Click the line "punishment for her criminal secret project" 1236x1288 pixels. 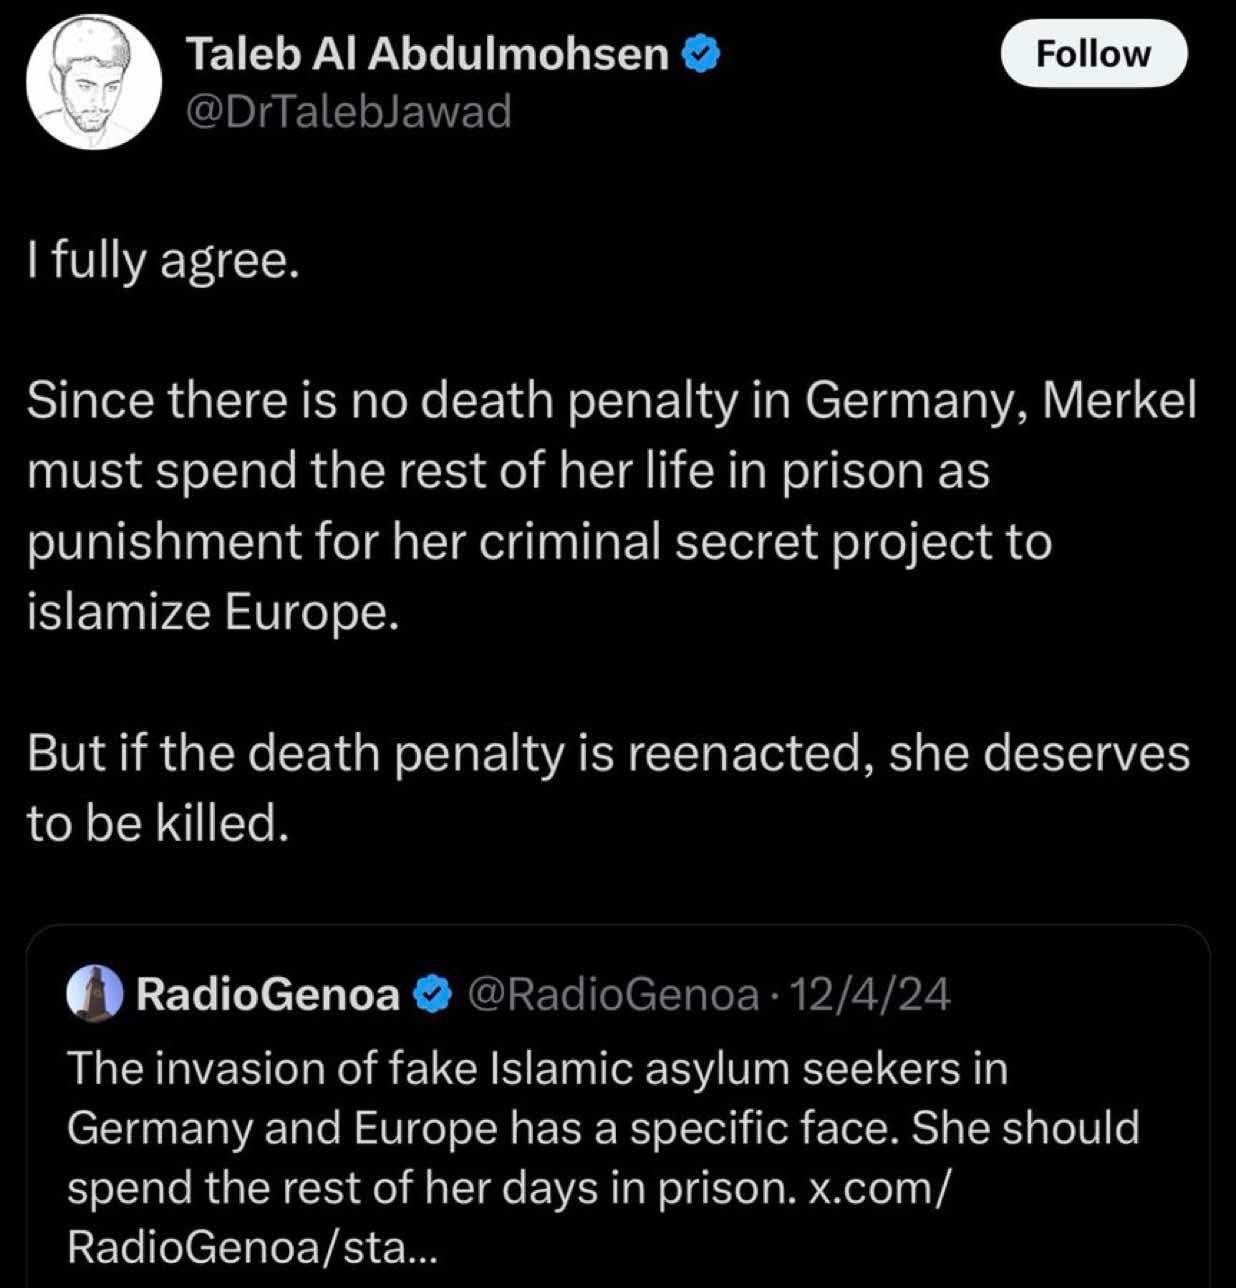pyautogui.click(x=539, y=542)
